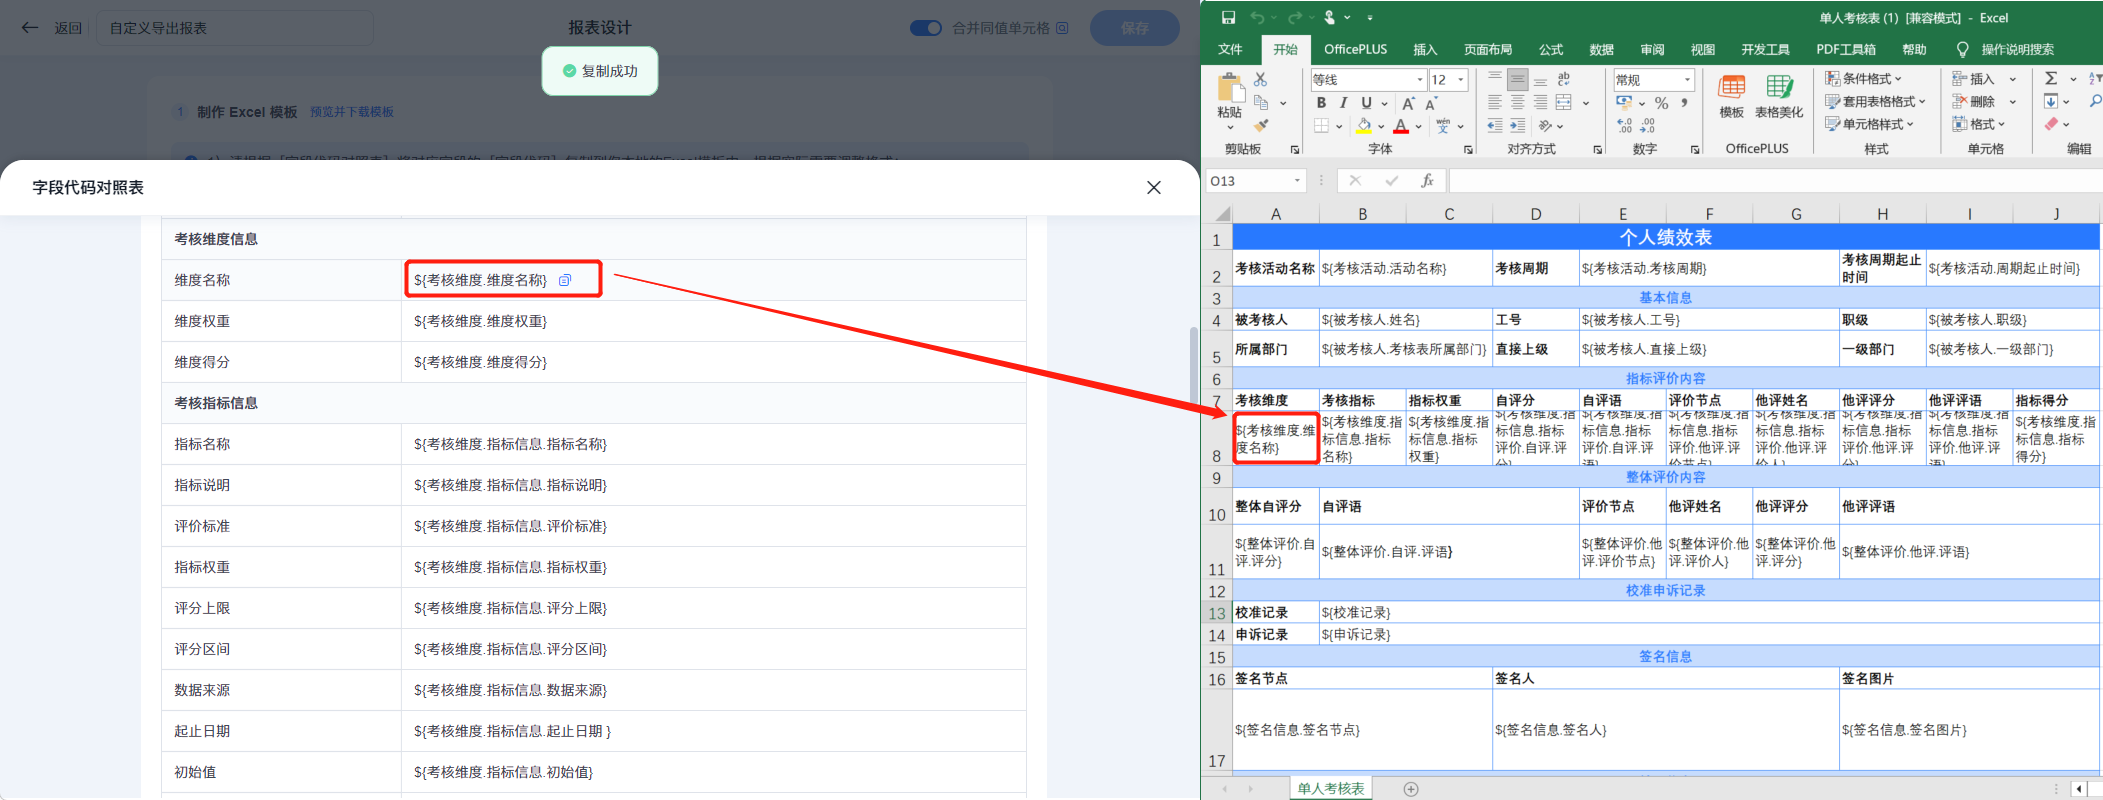The image size is (2103, 800).
Task: Open the 格式 dropdown in 单元格 group
Action: click(1980, 124)
